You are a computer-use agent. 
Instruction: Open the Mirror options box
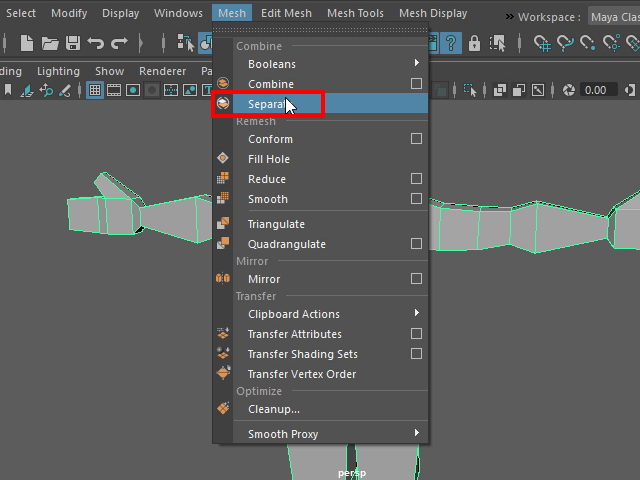tap(416, 279)
